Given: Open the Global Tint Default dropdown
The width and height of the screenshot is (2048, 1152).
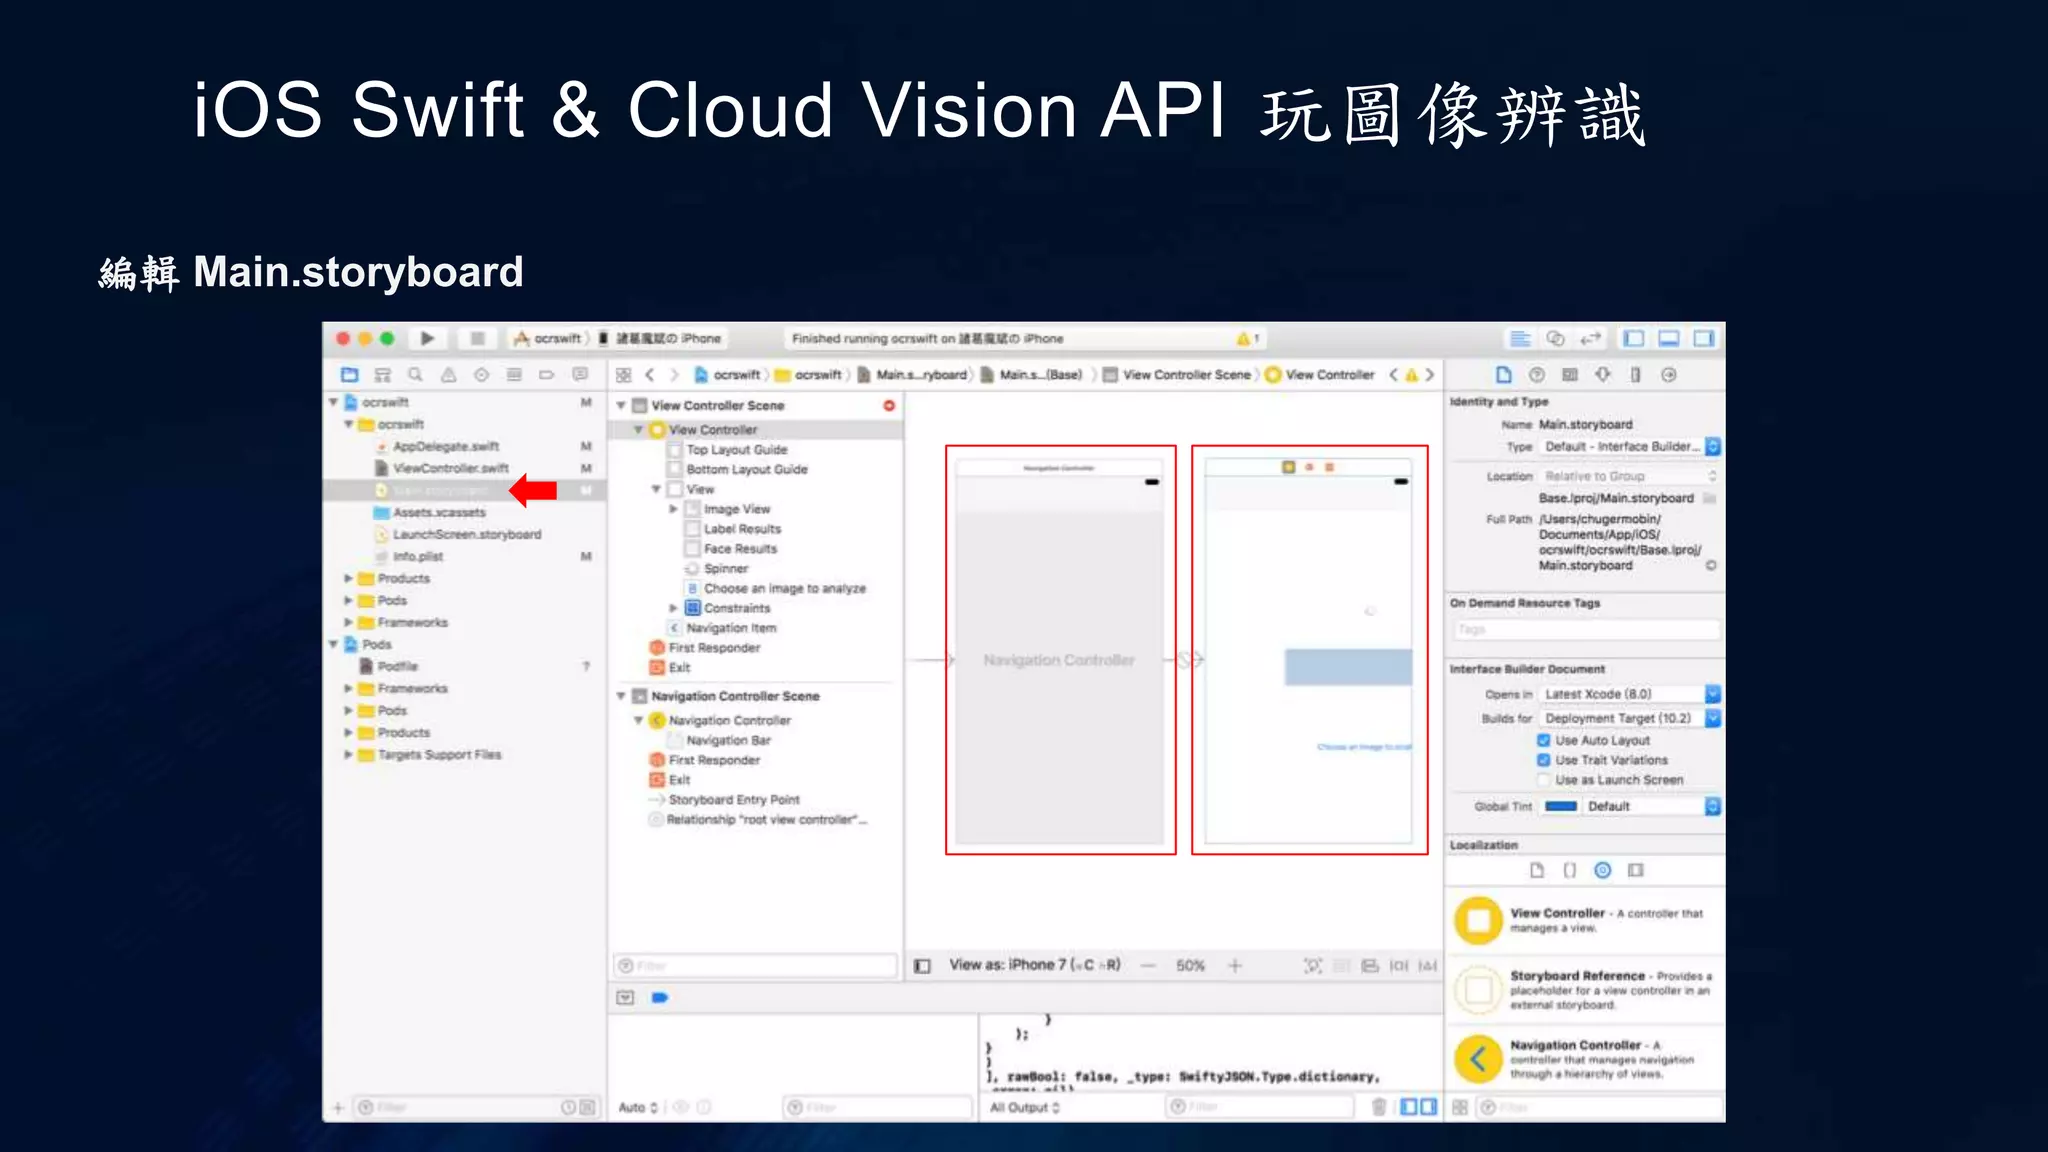Looking at the screenshot, I should point(1652,806).
